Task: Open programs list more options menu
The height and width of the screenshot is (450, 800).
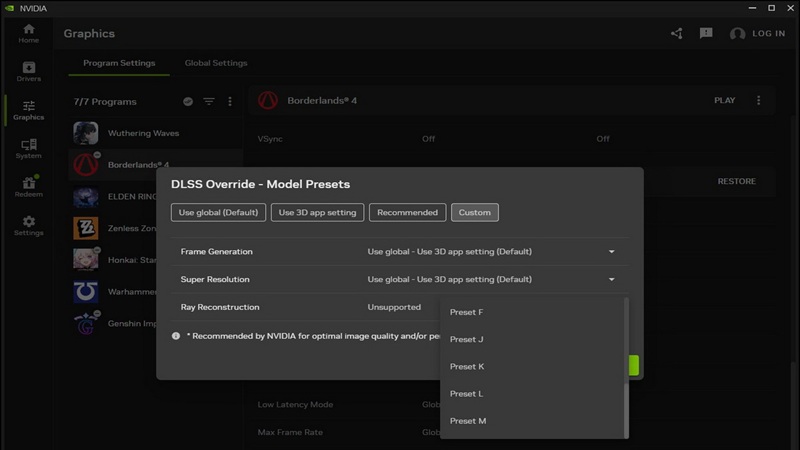Action: (x=230, y=102)
